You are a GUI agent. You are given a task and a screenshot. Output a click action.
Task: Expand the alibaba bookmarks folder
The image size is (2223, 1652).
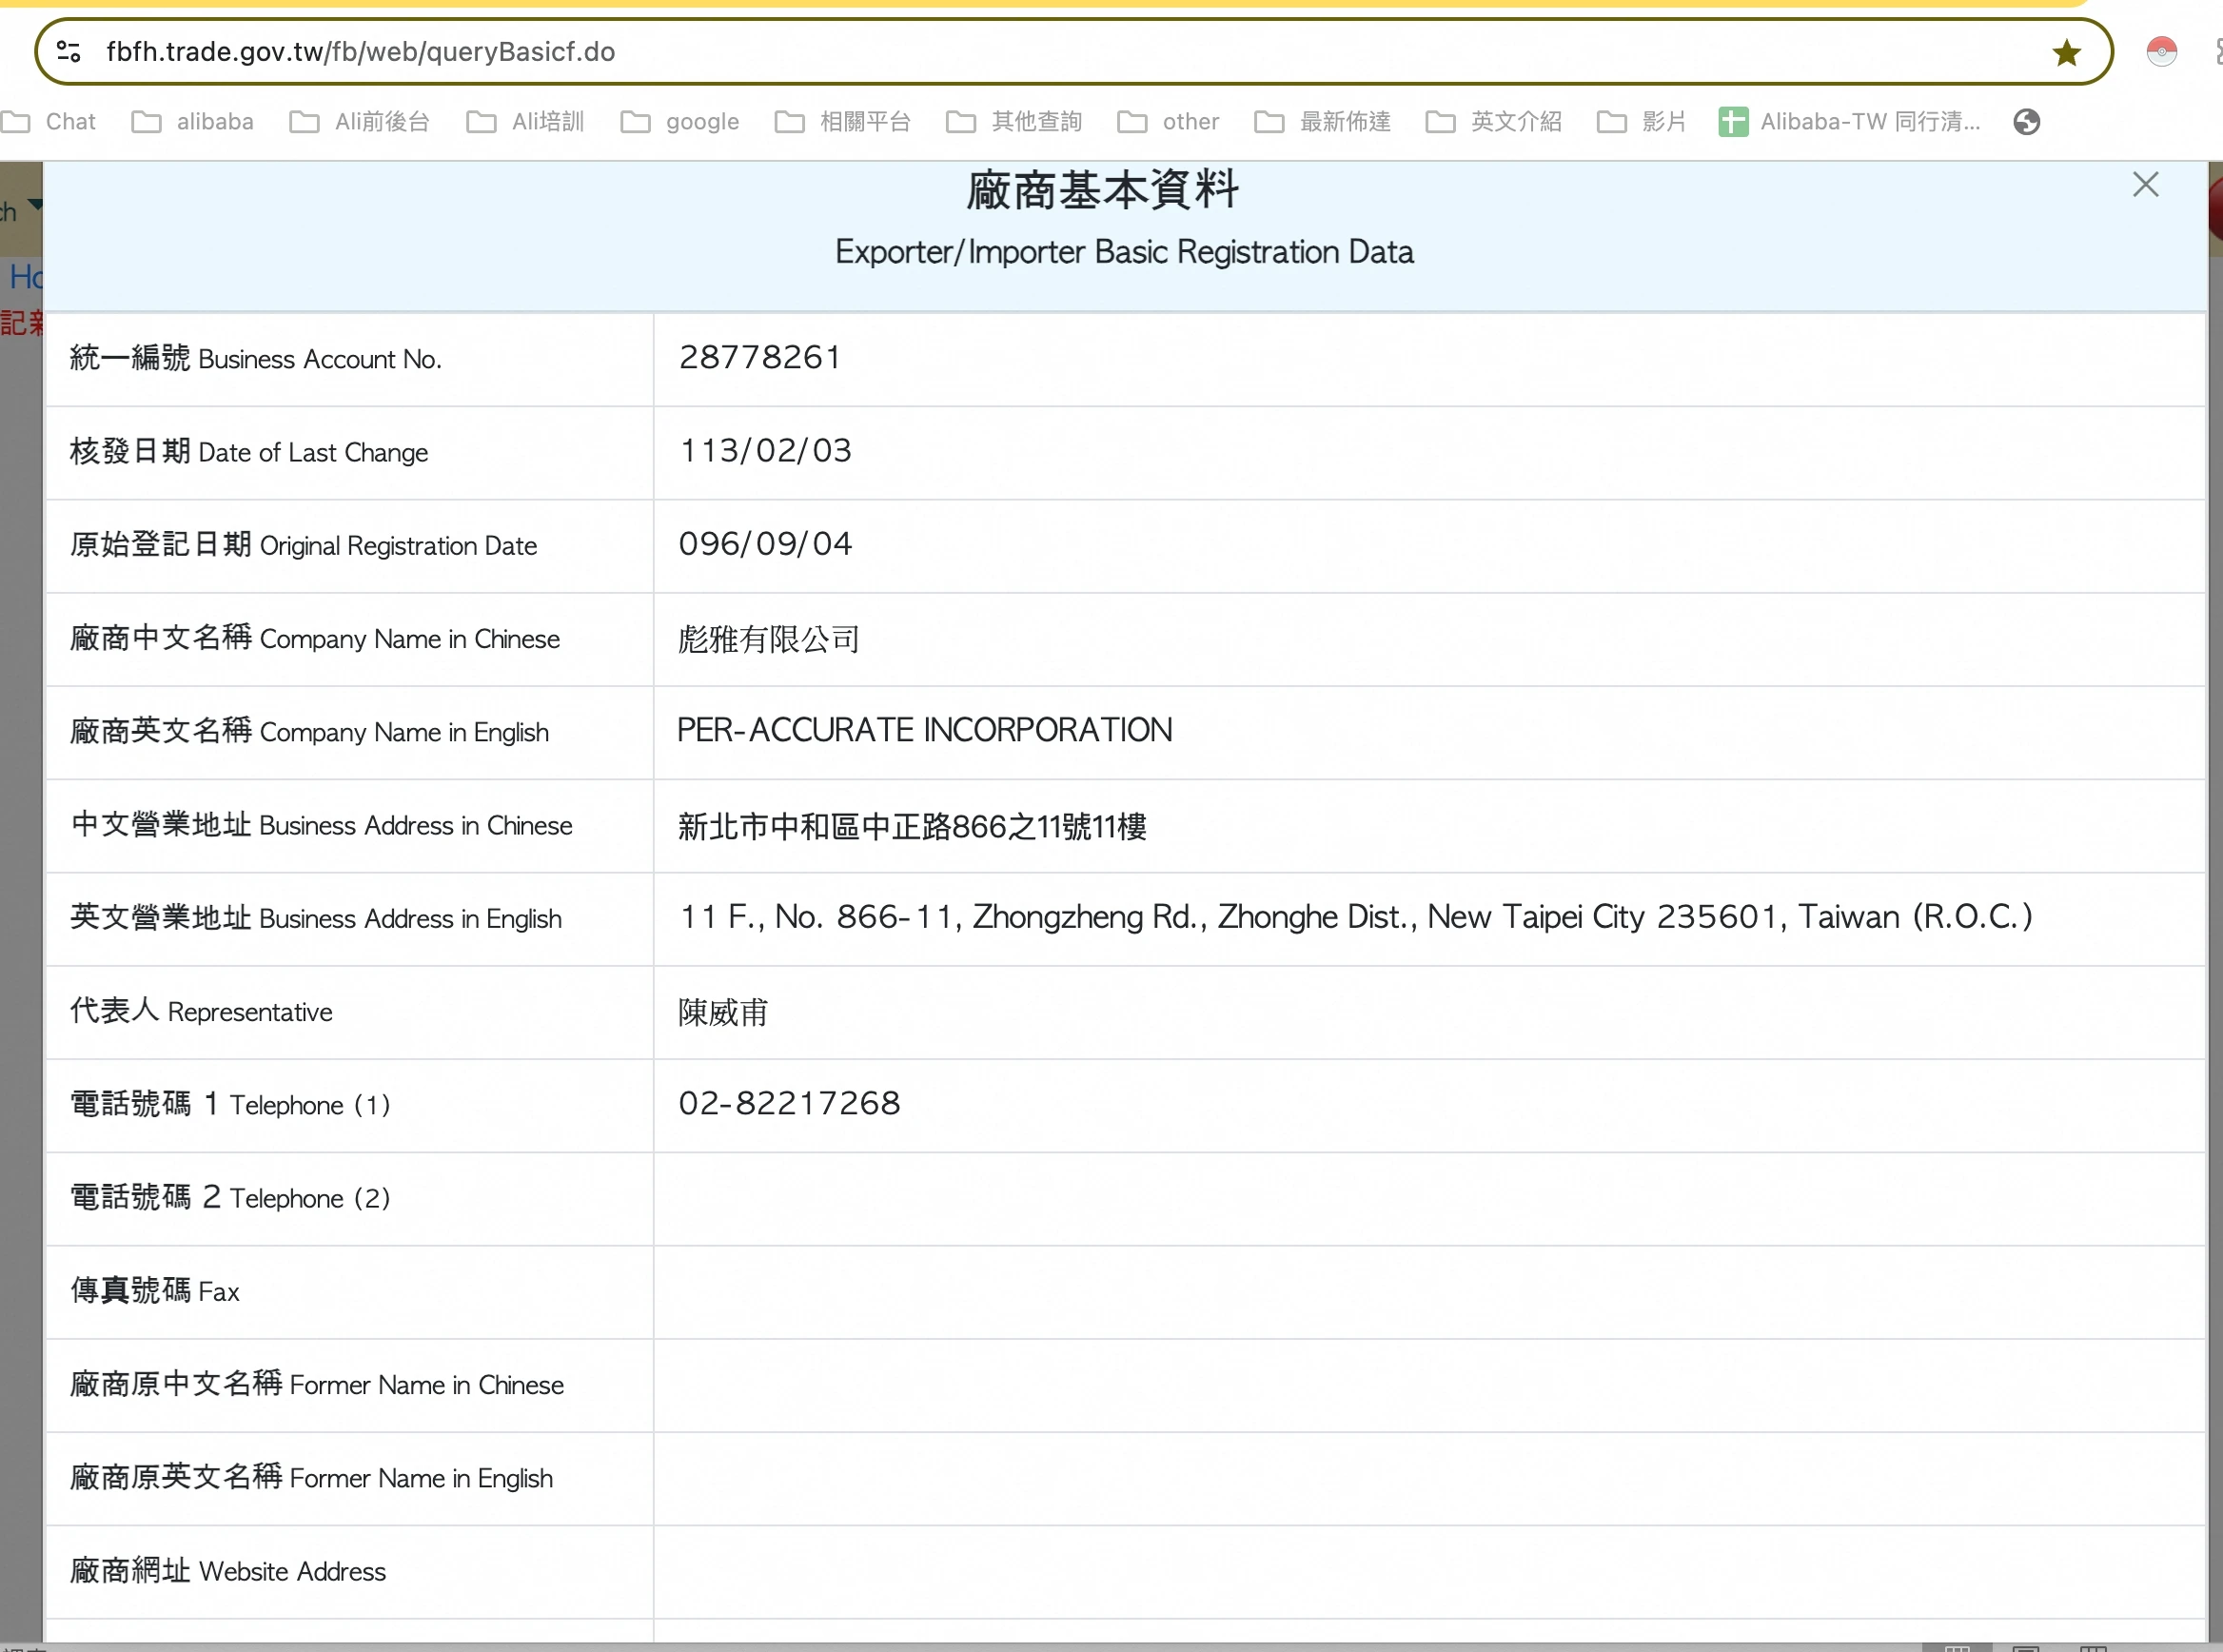(x=194, y=122)
